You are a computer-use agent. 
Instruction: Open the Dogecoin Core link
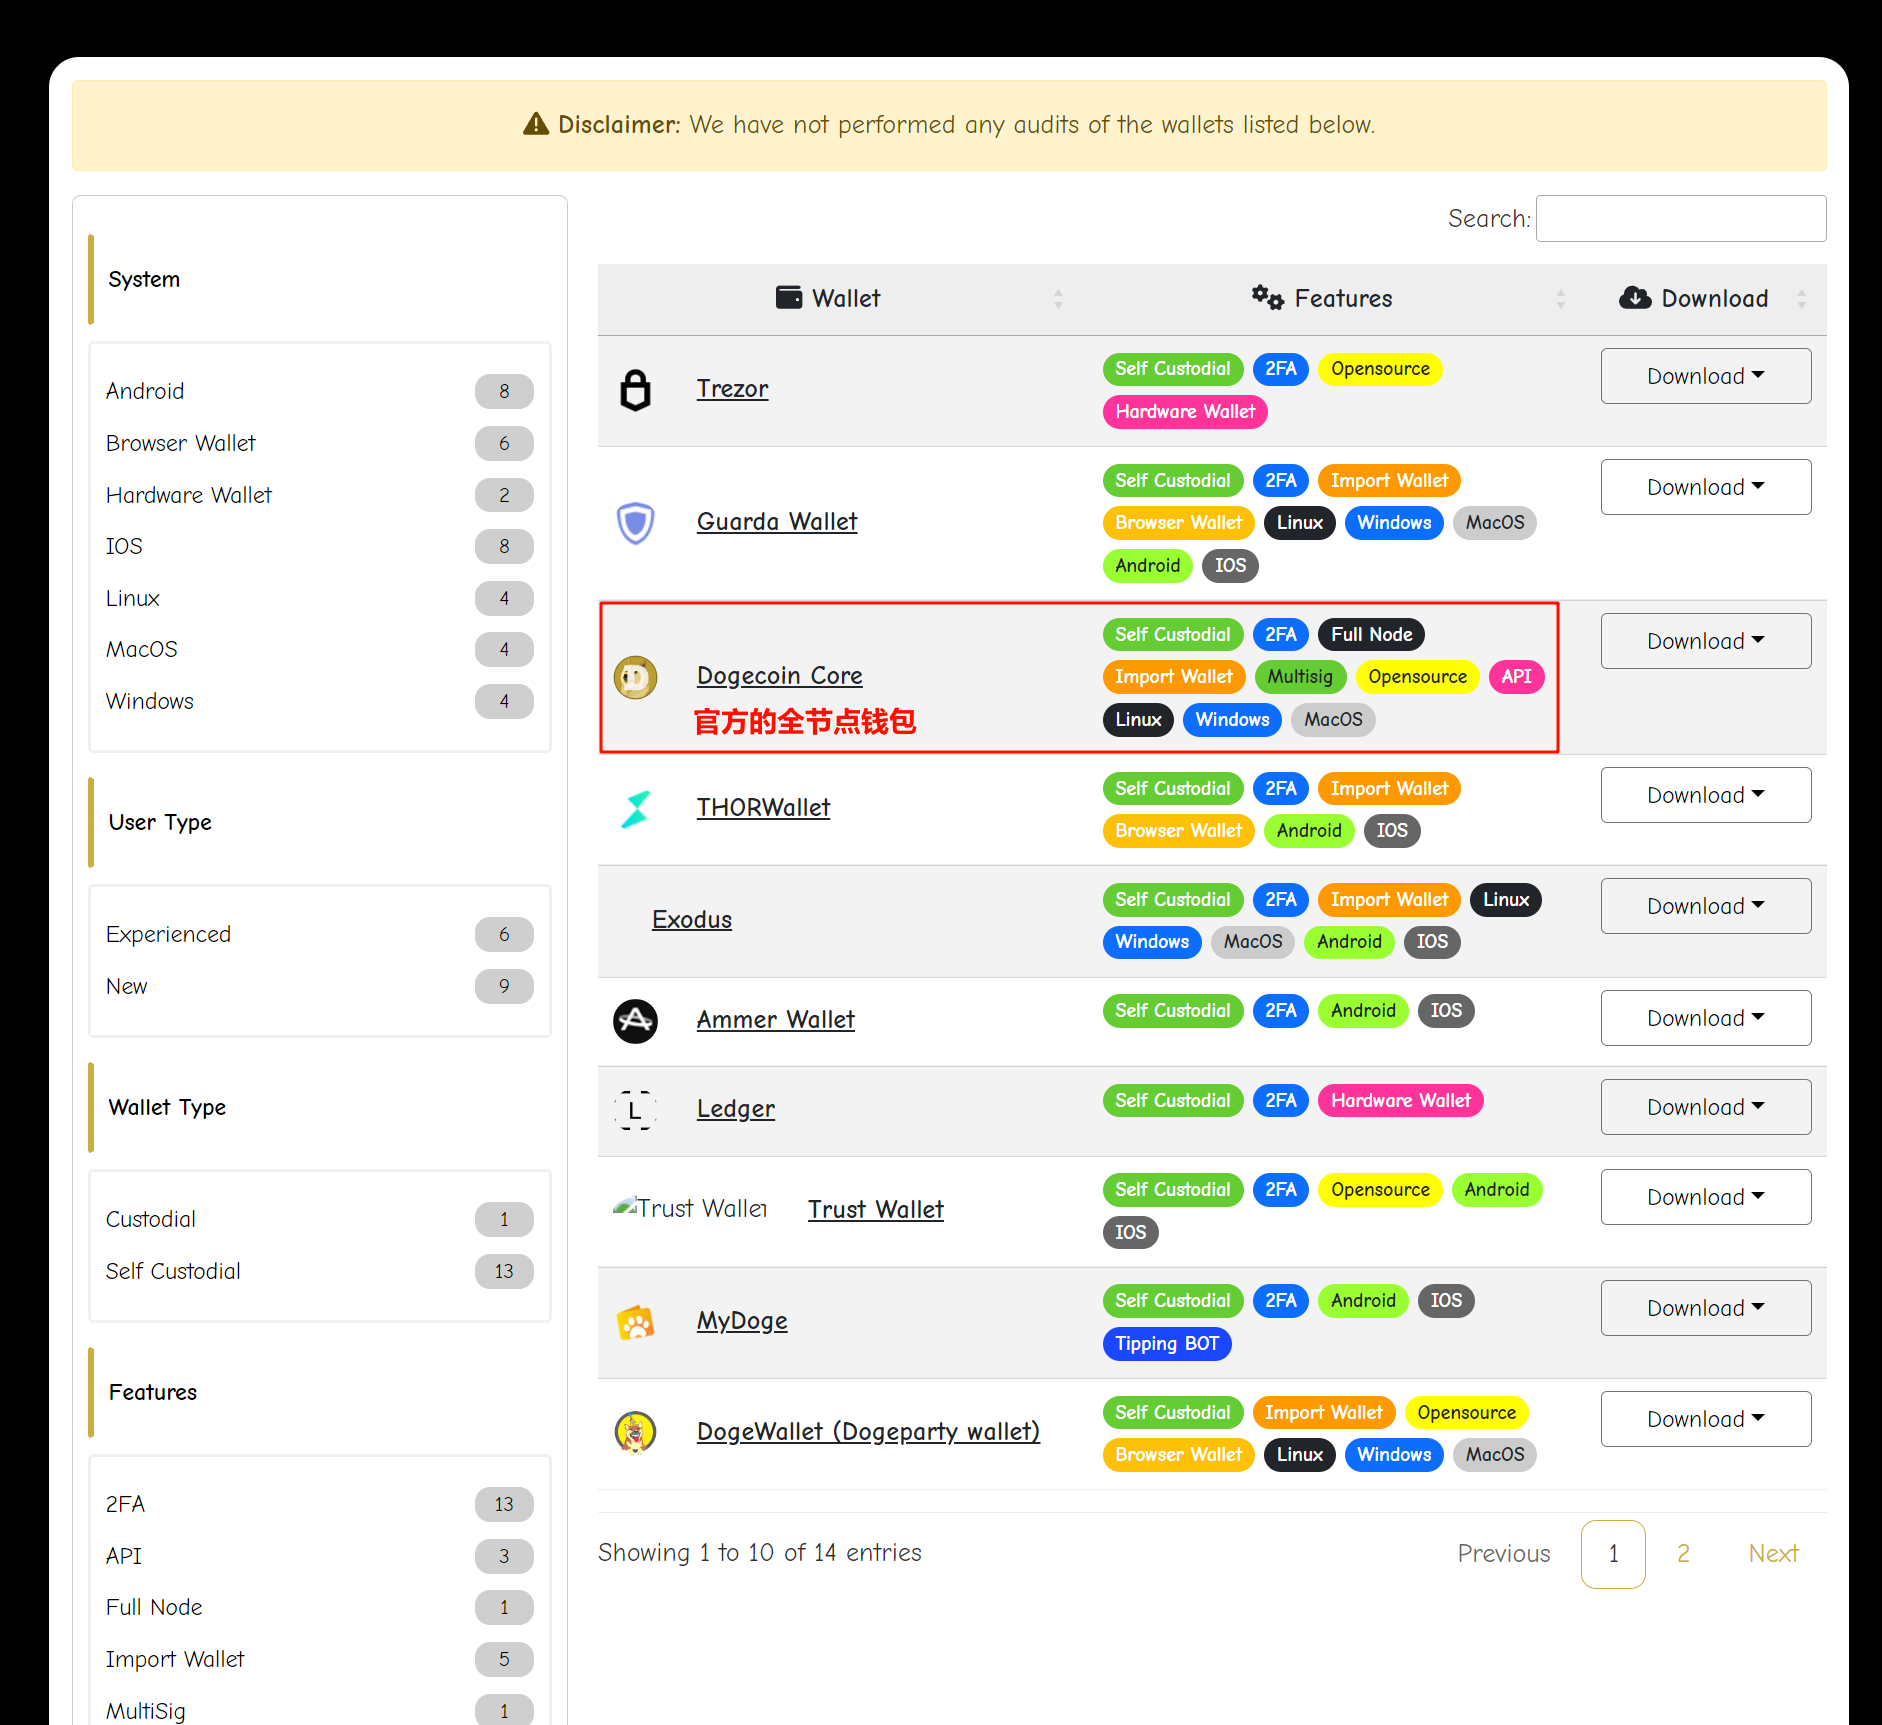(779, 676)
